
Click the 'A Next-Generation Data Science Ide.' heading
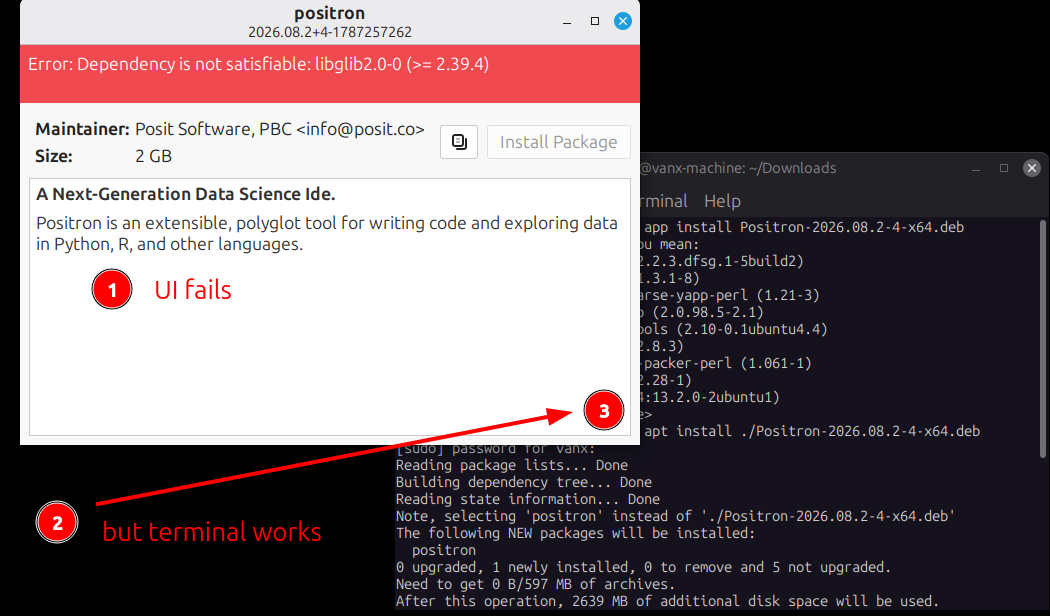[185, 194]
